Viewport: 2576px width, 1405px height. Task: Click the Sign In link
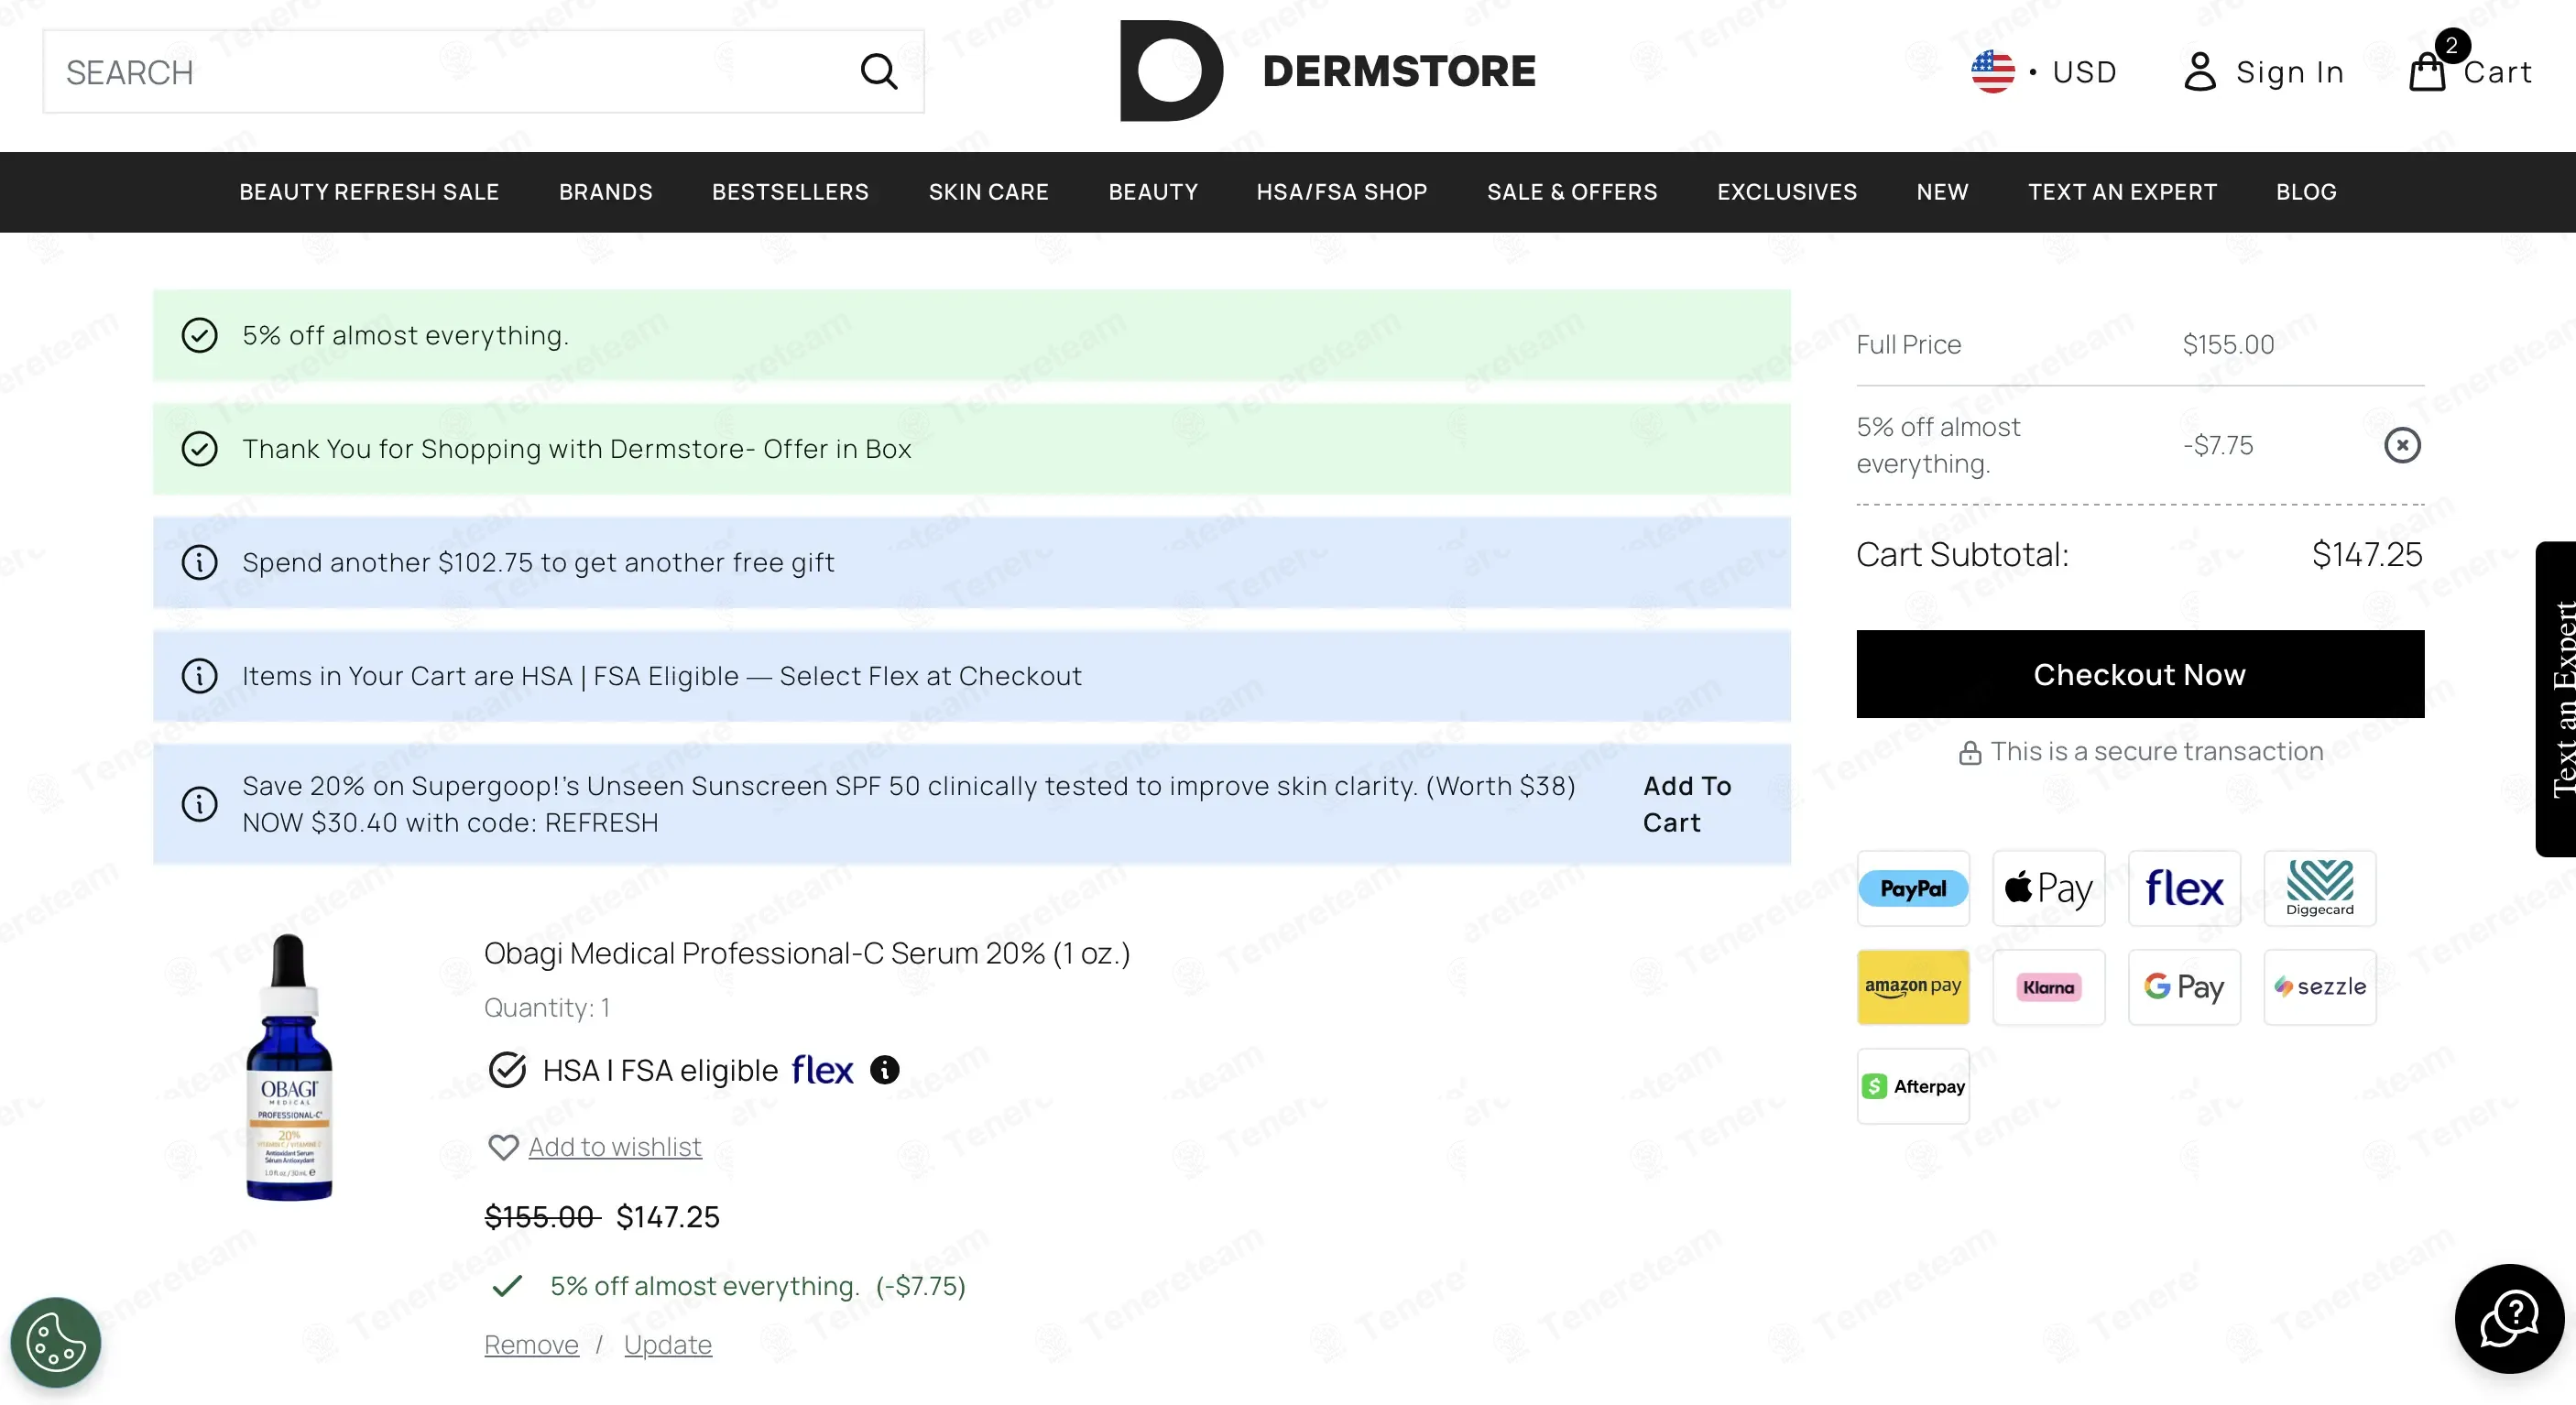tap(2290, 72)
